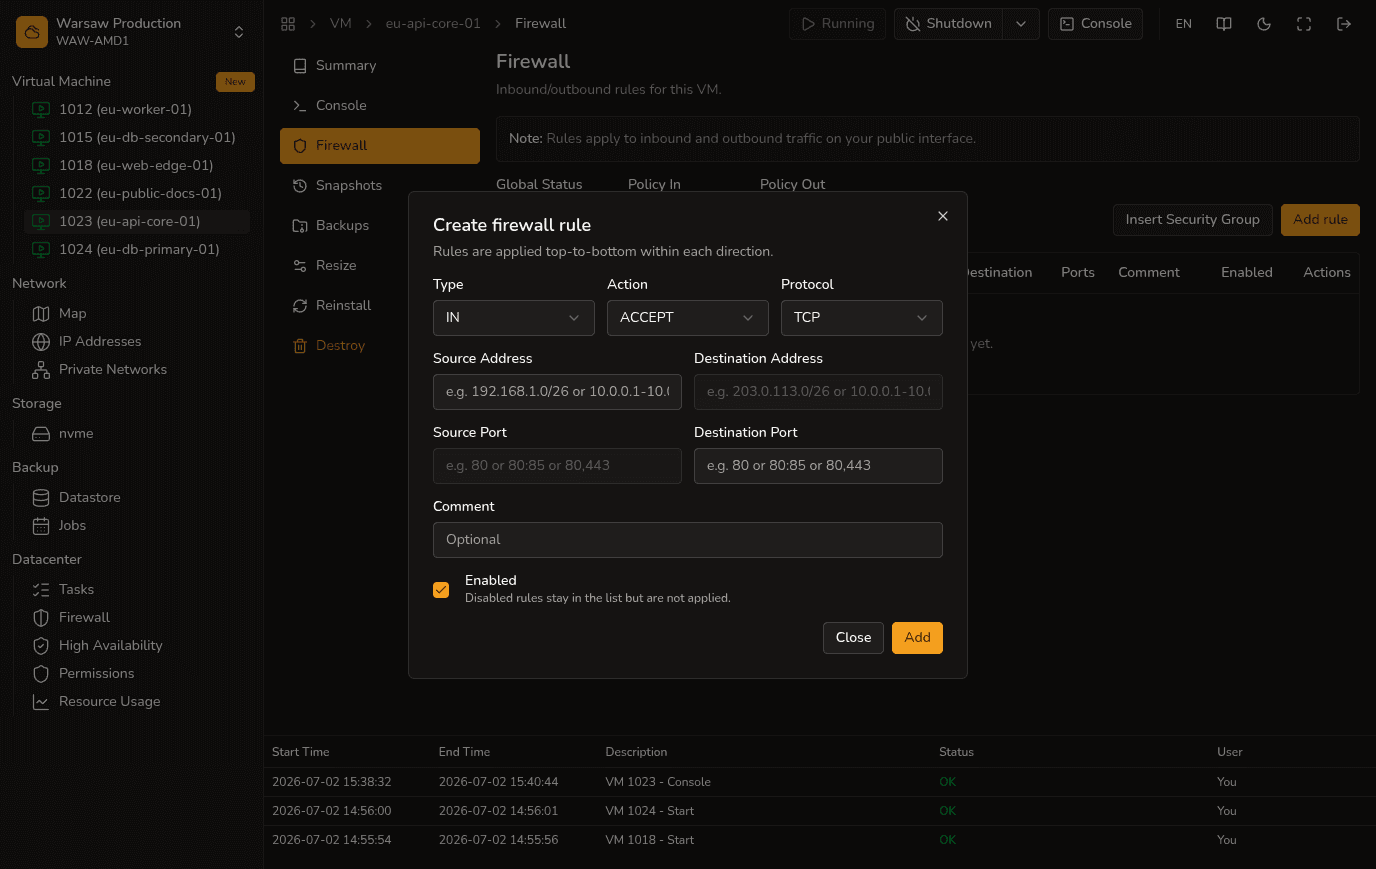Click the Source Port input field
This screenshot has width=1376, height=869.
click(557, 465)
